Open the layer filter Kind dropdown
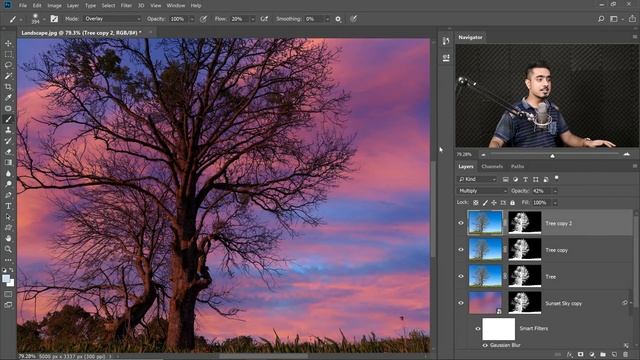This screenshot has height=360, width=640. click(x=477, y=179)
